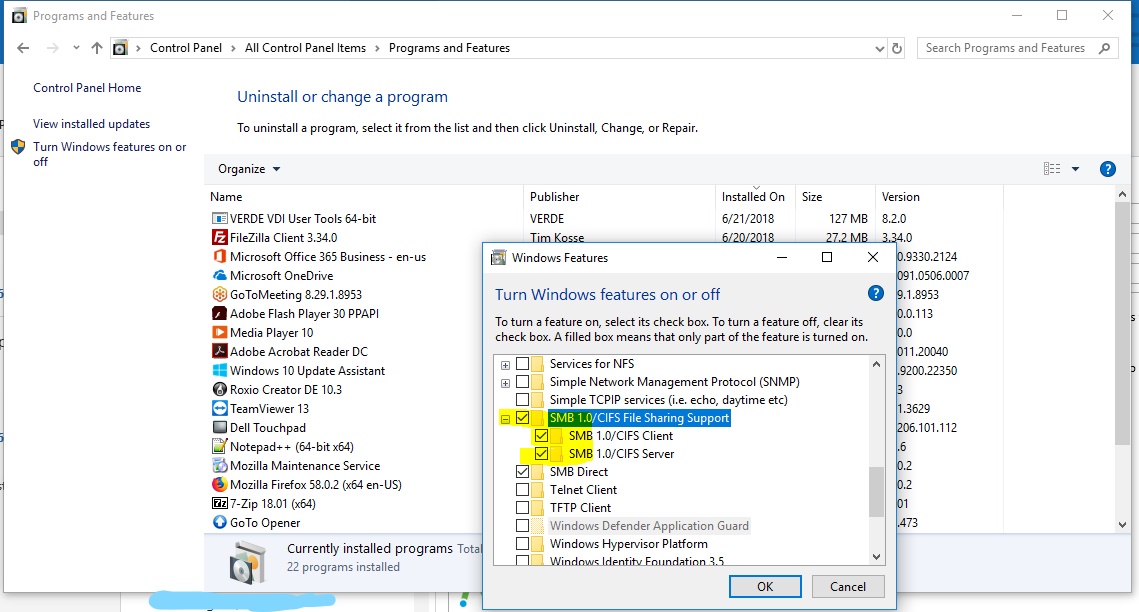The height and width of the screenshot is (612, 1139).
Task: Click the Mozilla Firefox icon
Action: tap(219, 484)
